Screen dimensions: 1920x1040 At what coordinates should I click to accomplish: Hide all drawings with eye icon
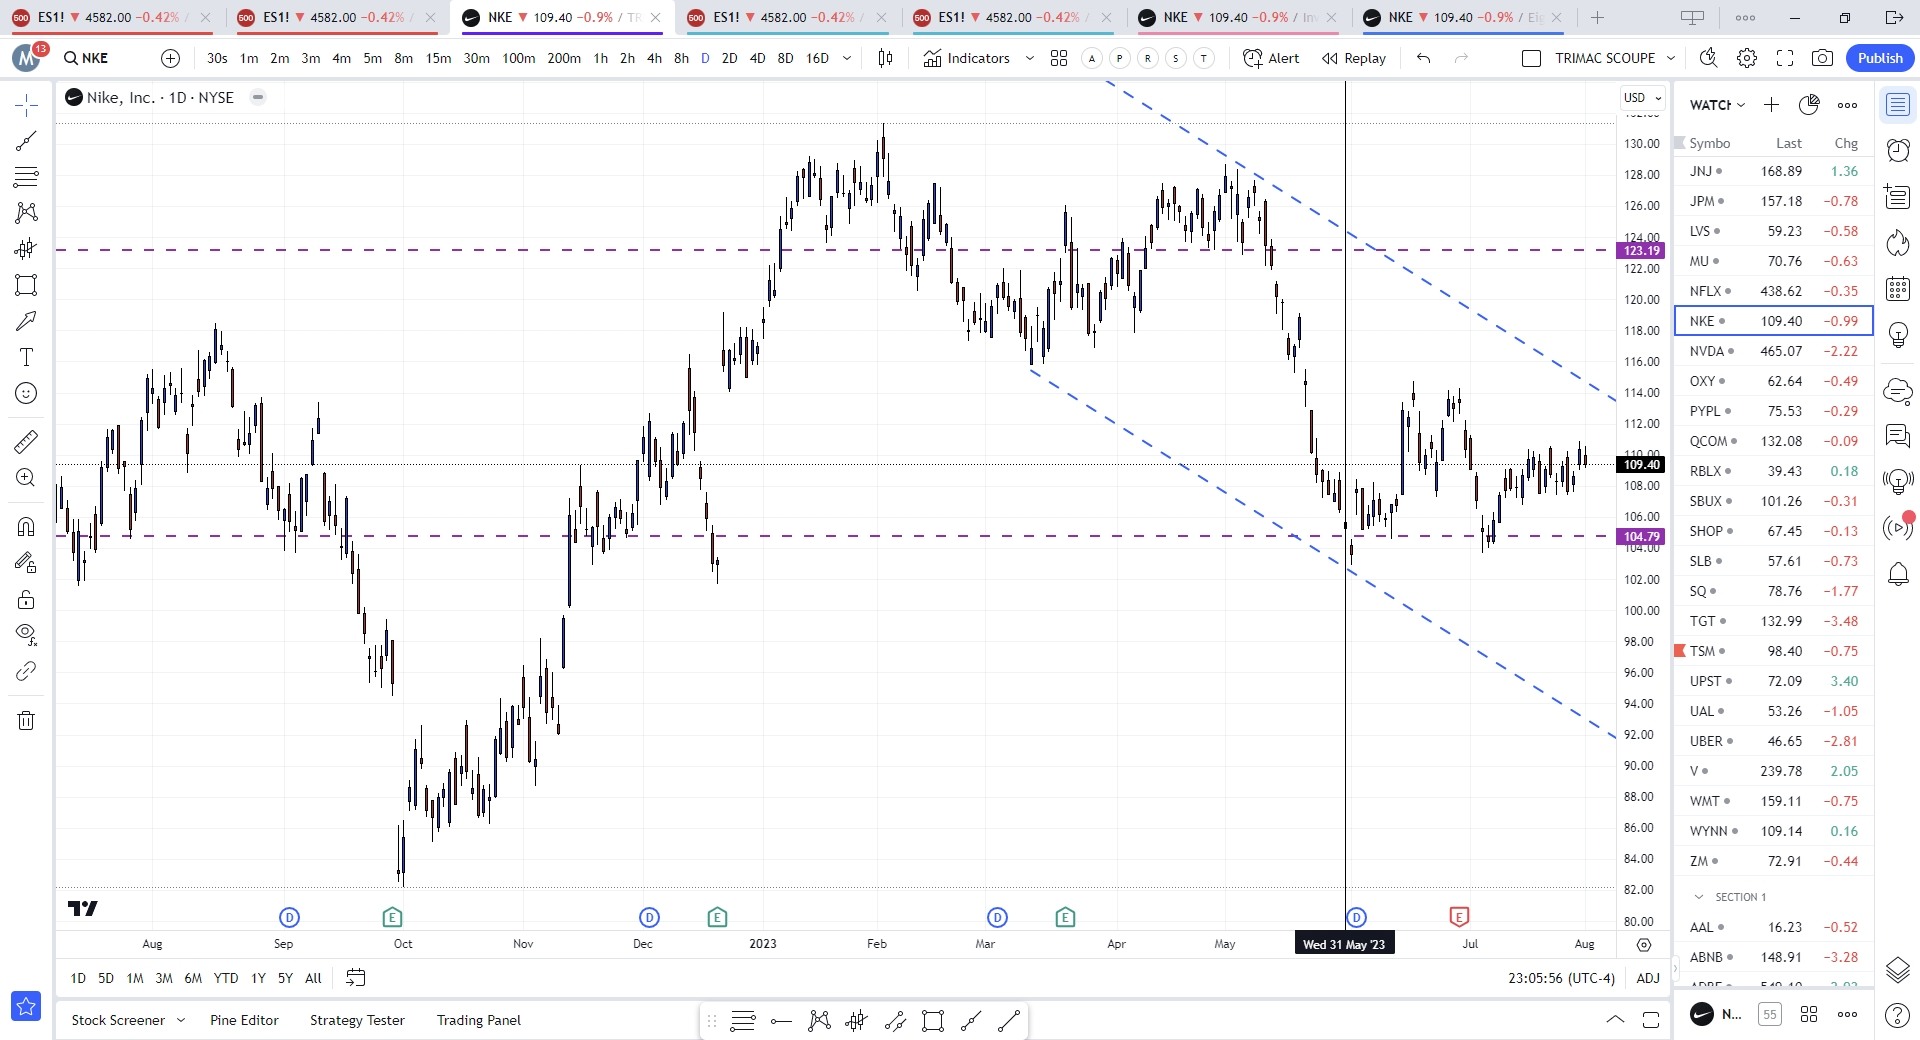[x=26, y=634]
